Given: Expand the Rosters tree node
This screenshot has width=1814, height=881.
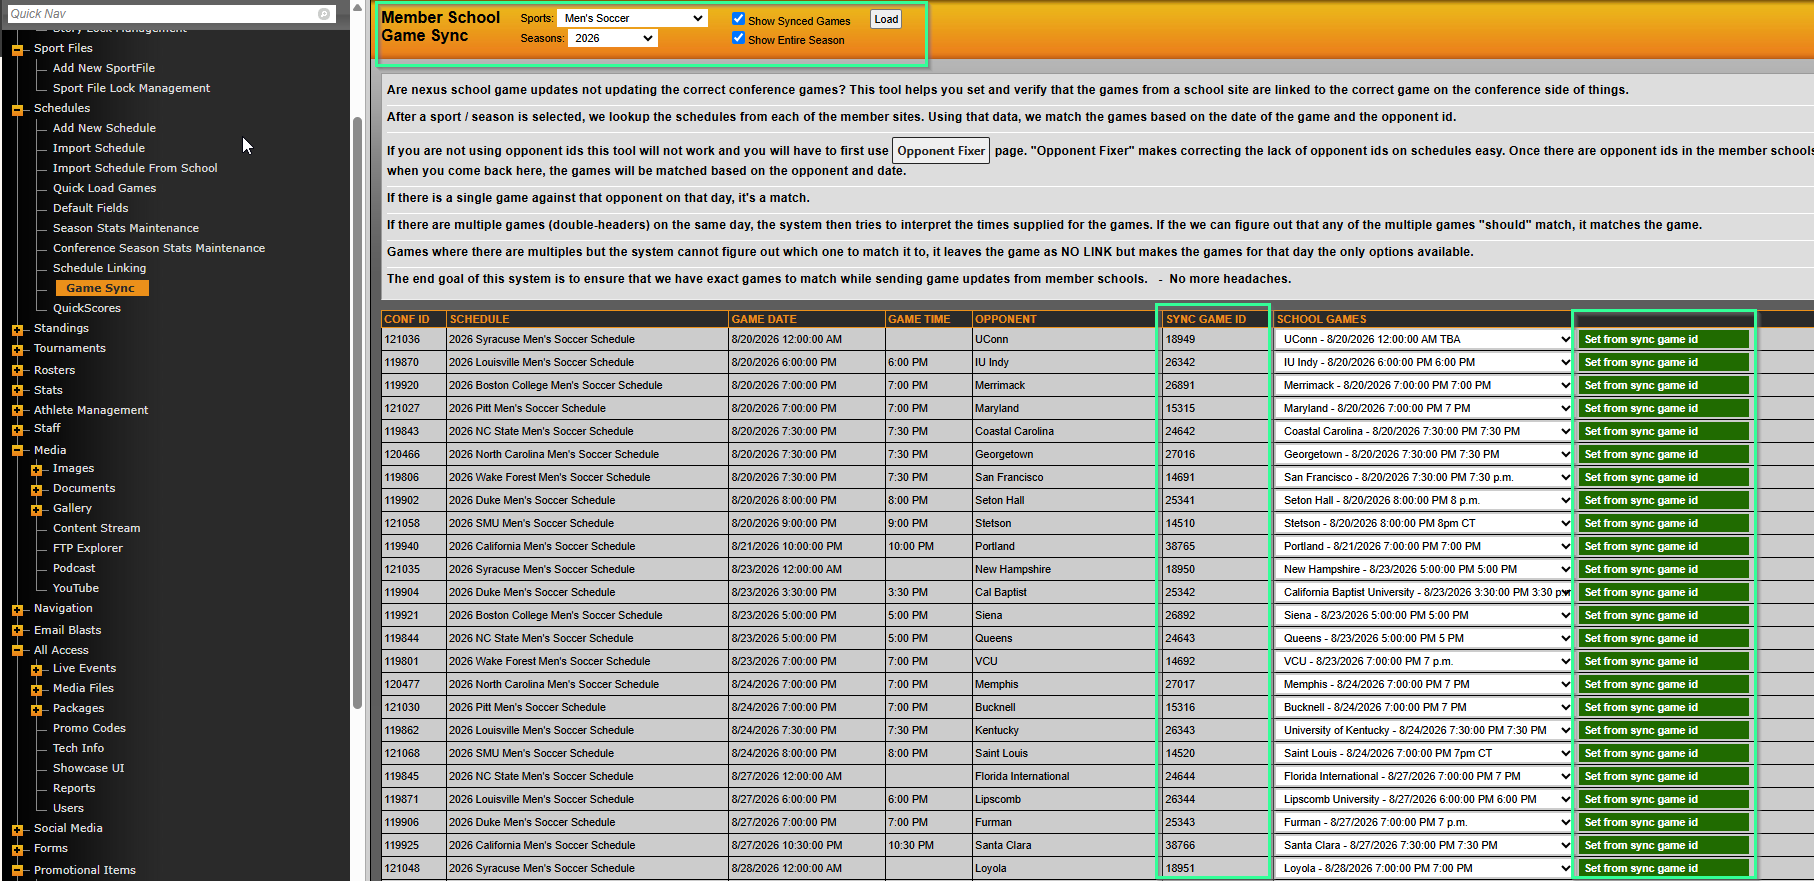Looking at the screenshot, I should [17, 371].
